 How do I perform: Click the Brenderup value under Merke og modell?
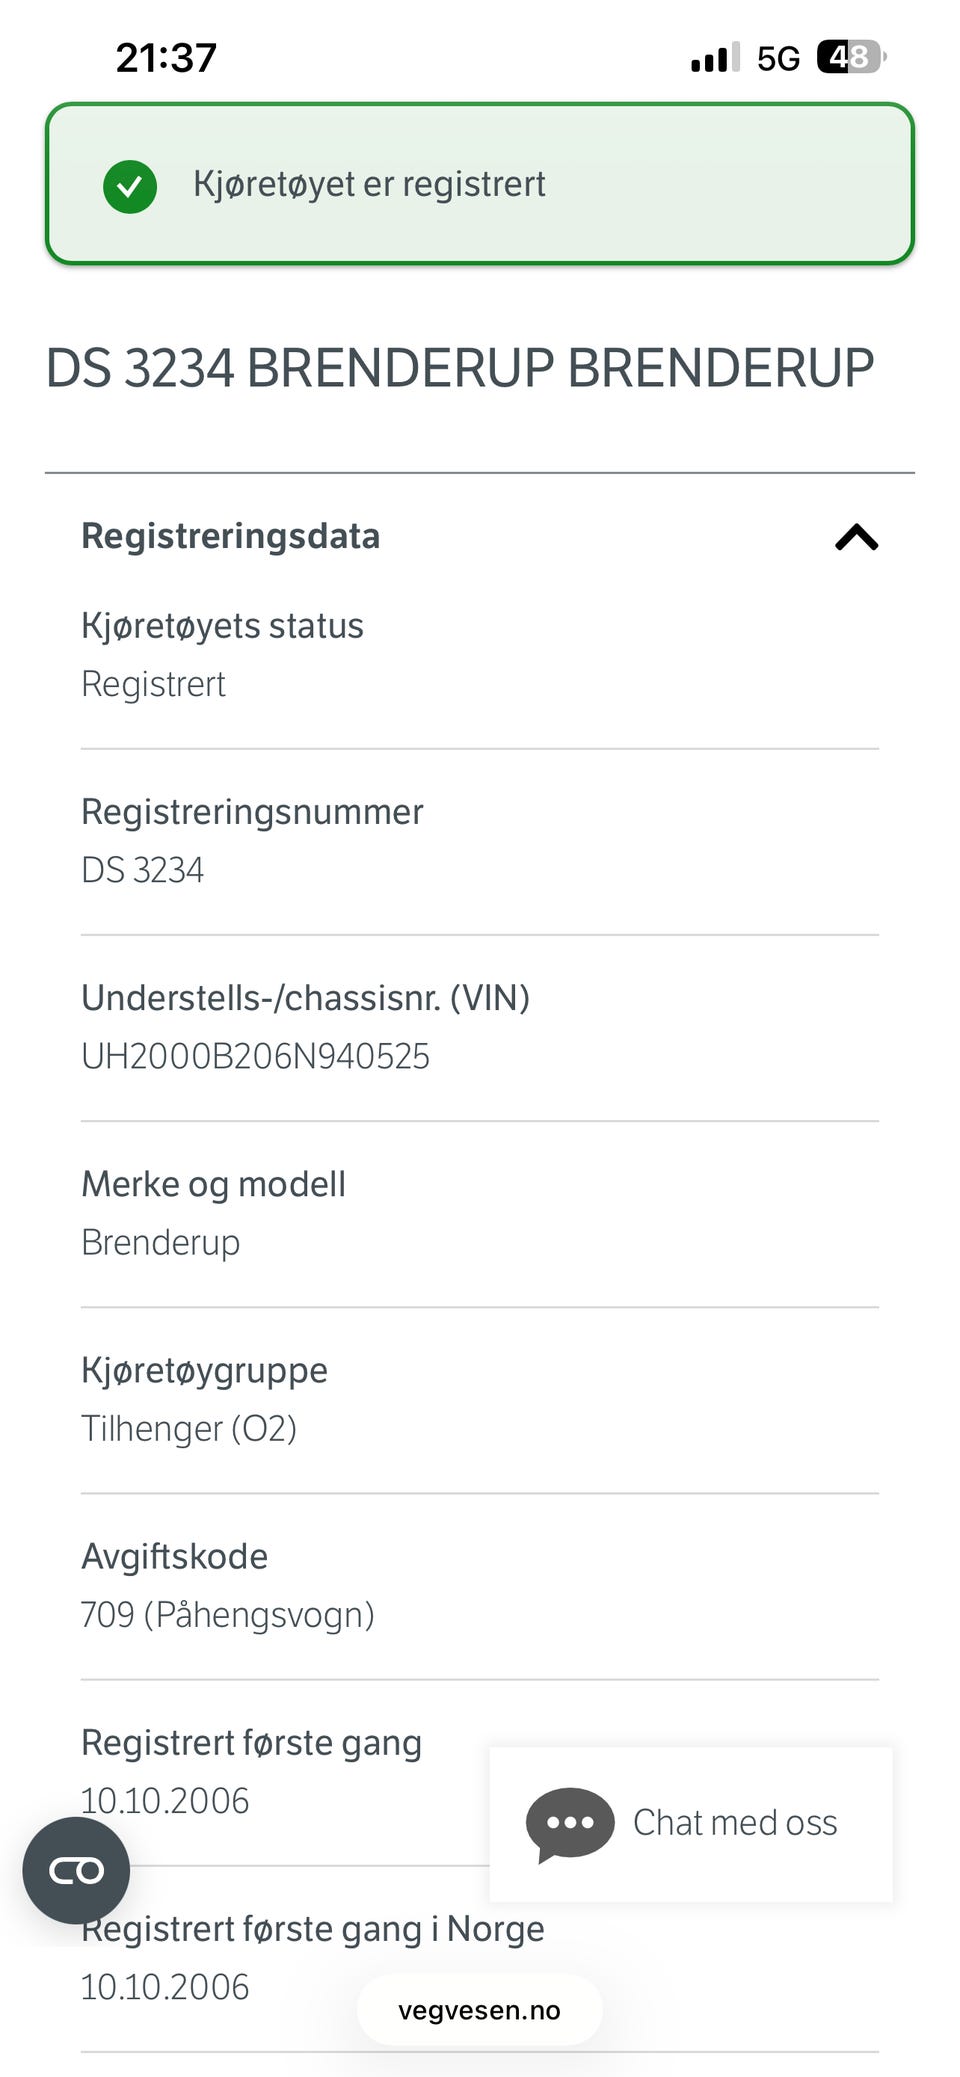(x=160, y=1243)
